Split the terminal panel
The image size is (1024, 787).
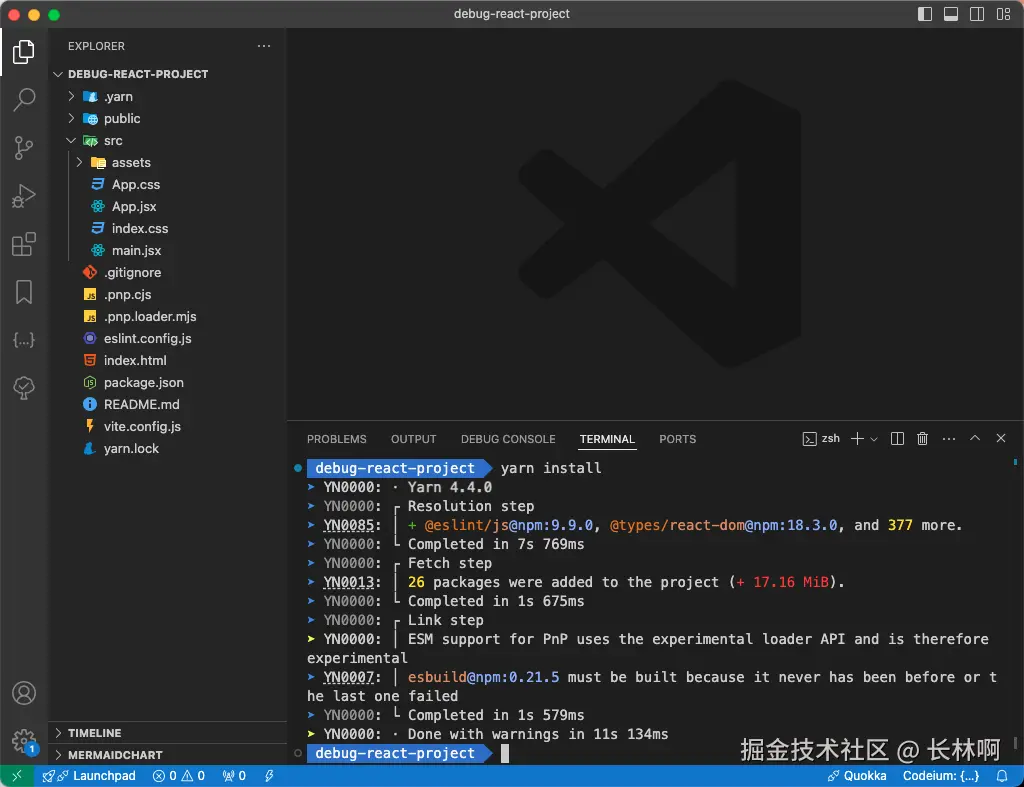point(897,438)
